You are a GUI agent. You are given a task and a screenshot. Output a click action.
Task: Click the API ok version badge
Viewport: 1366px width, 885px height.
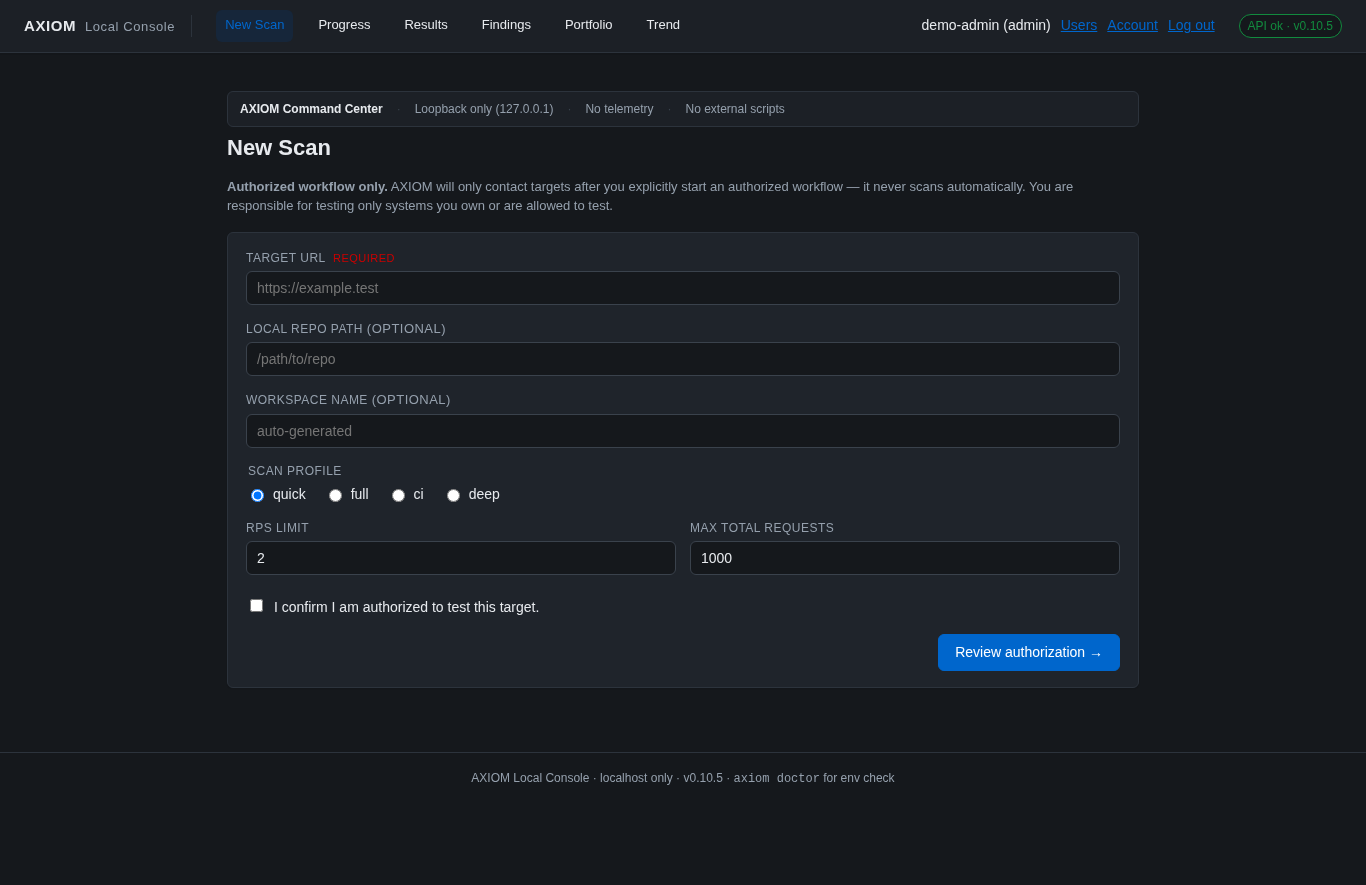point(1290,26)
